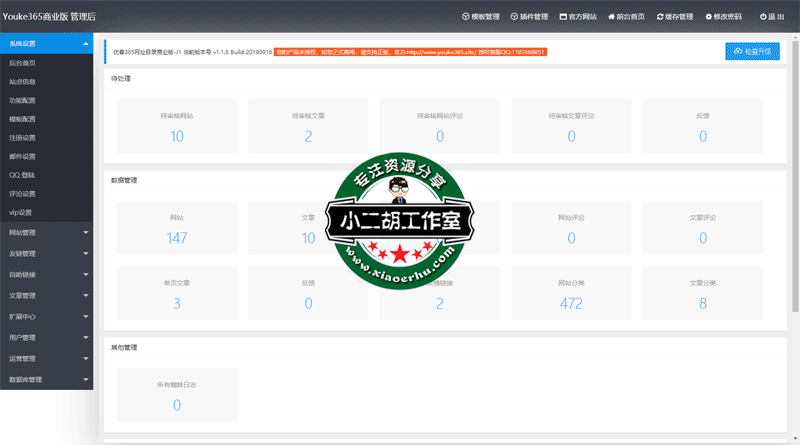
Task: Click the blue 检查升级 cloud button
Action: click(752, 50)
